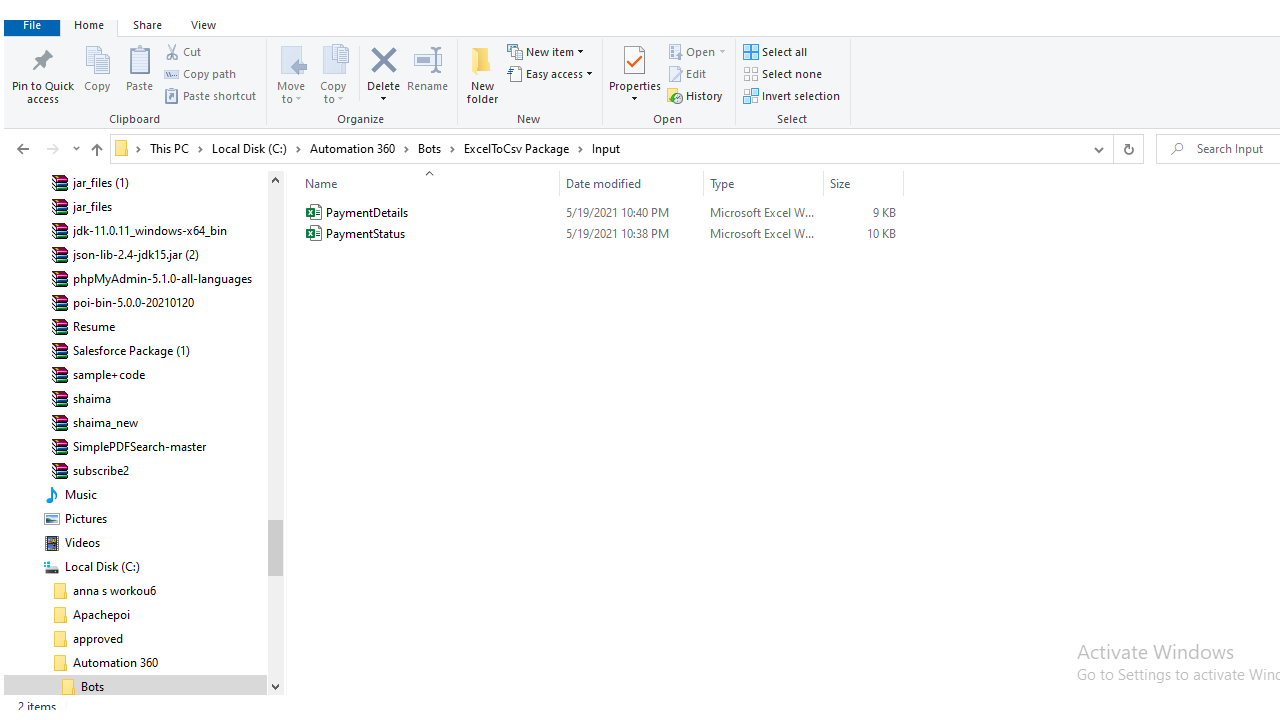Select the Automation 360 folder in tree
The height and width of the screenshot is (720, 1280).
pyautogui.click(x=115, y=663)
